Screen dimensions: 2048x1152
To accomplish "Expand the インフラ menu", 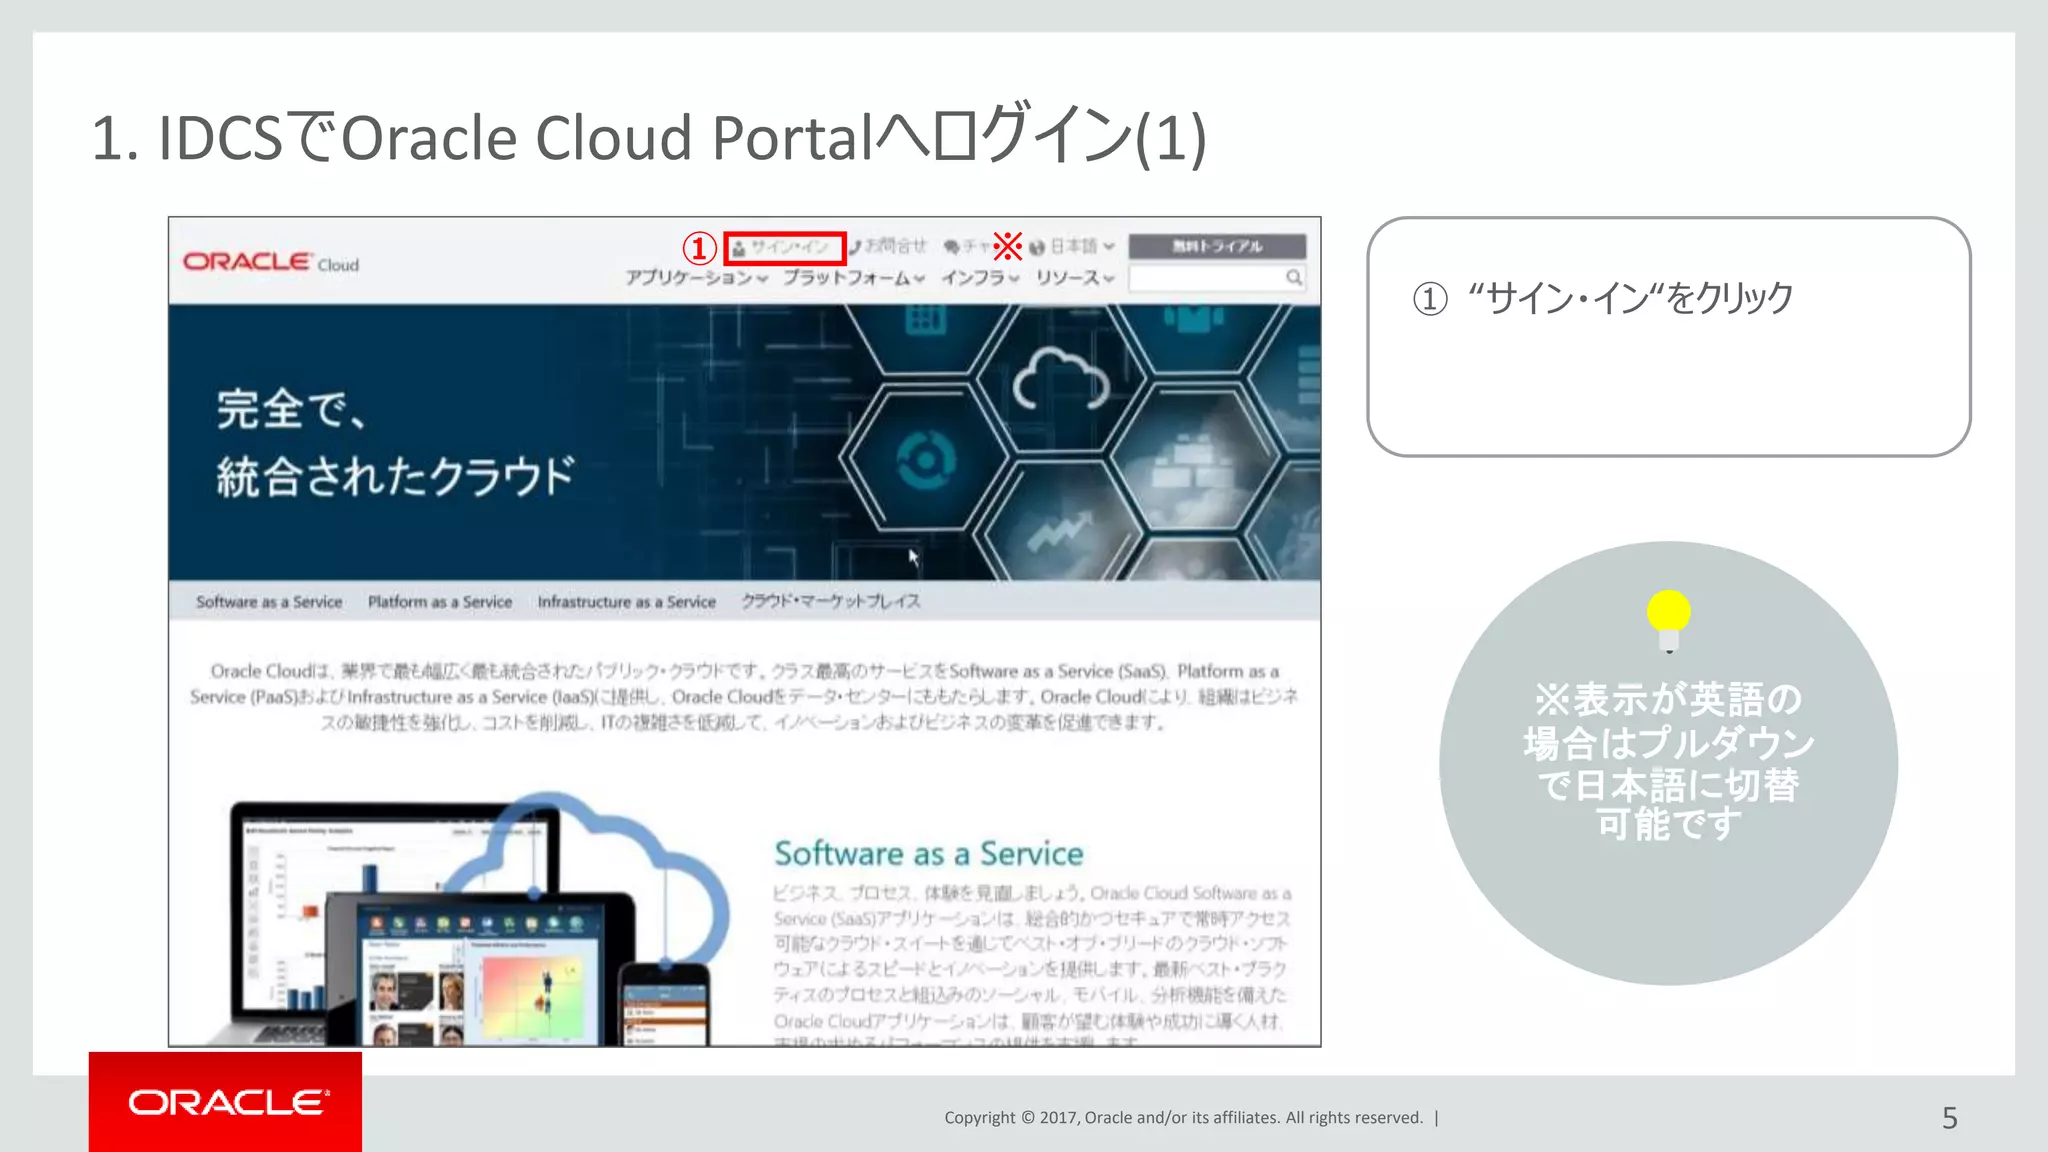I will [980, 277].
